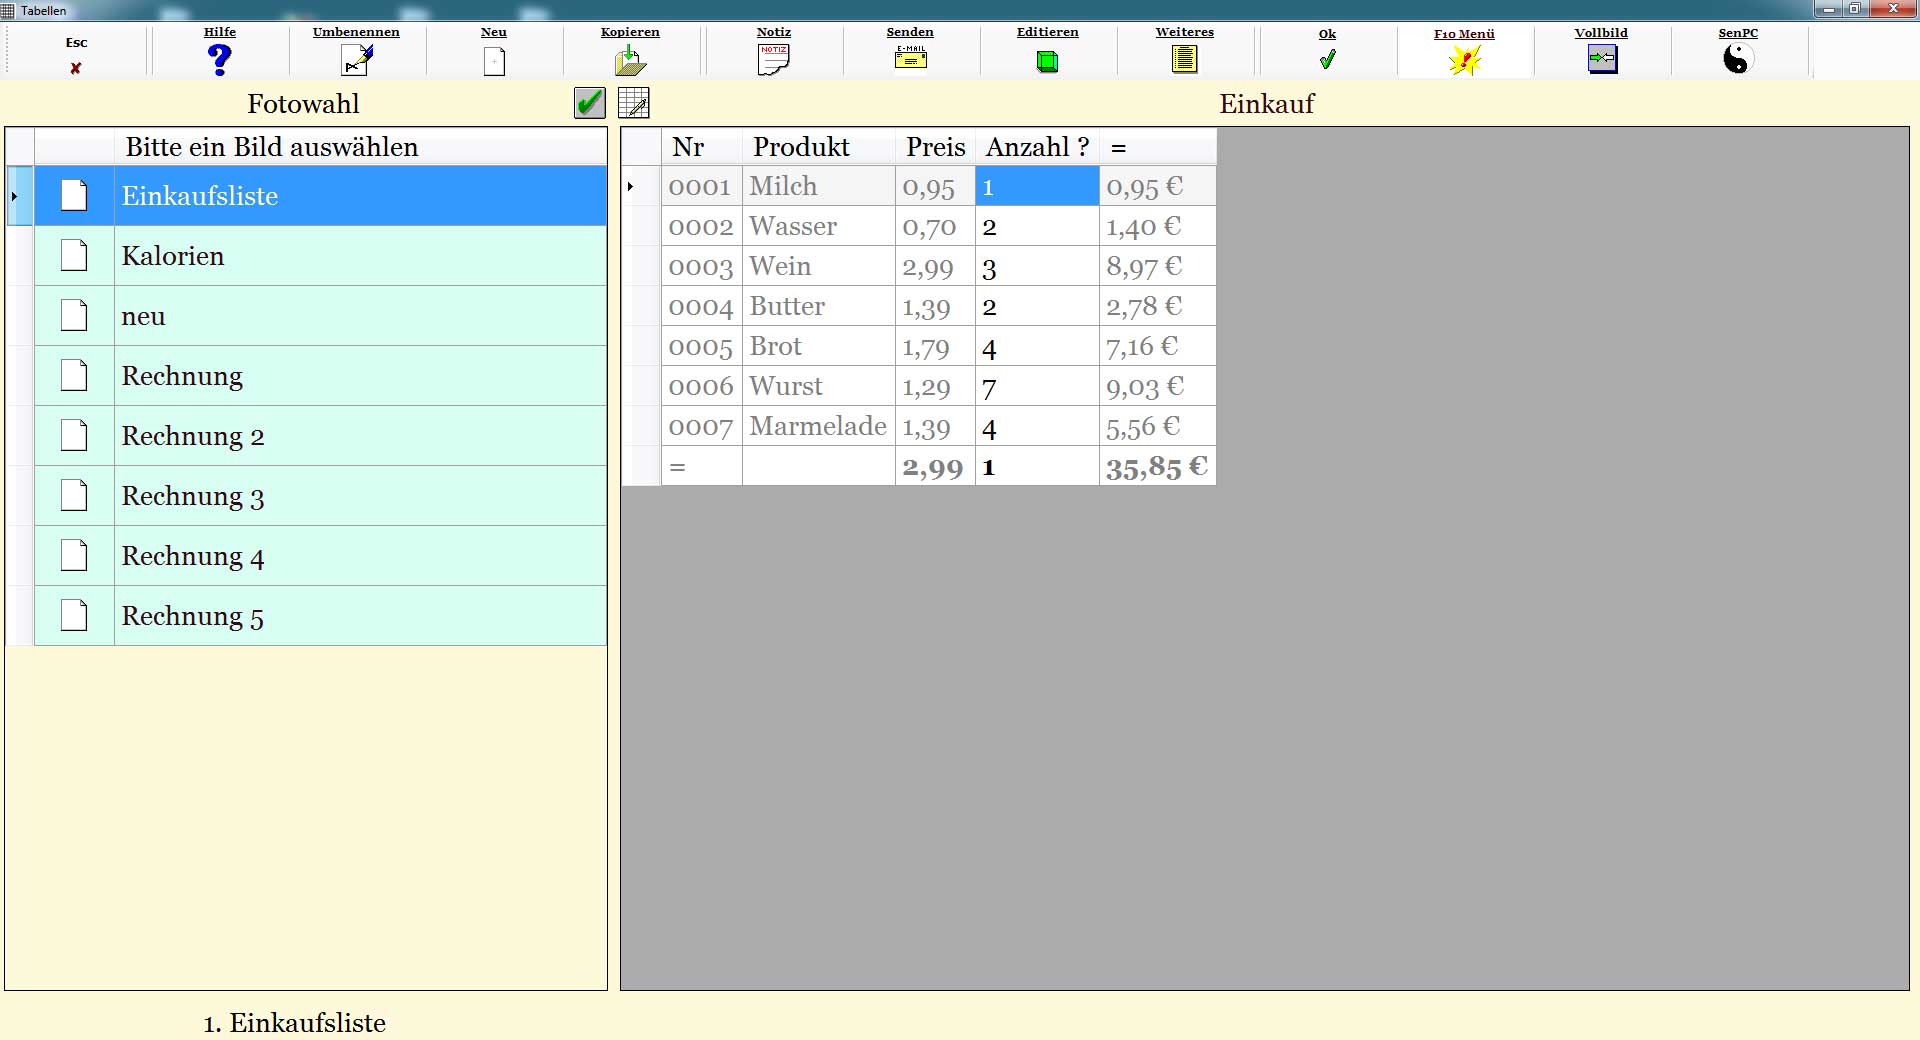Send via the Senden e-mail icon
Viewport: 1920px width, 1040px height.
(x=910, y=58)
